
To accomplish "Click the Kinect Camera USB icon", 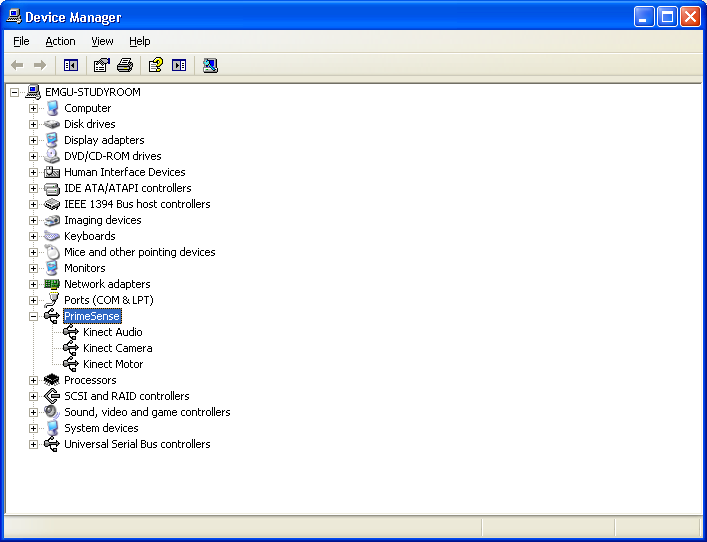I will 71,348.
